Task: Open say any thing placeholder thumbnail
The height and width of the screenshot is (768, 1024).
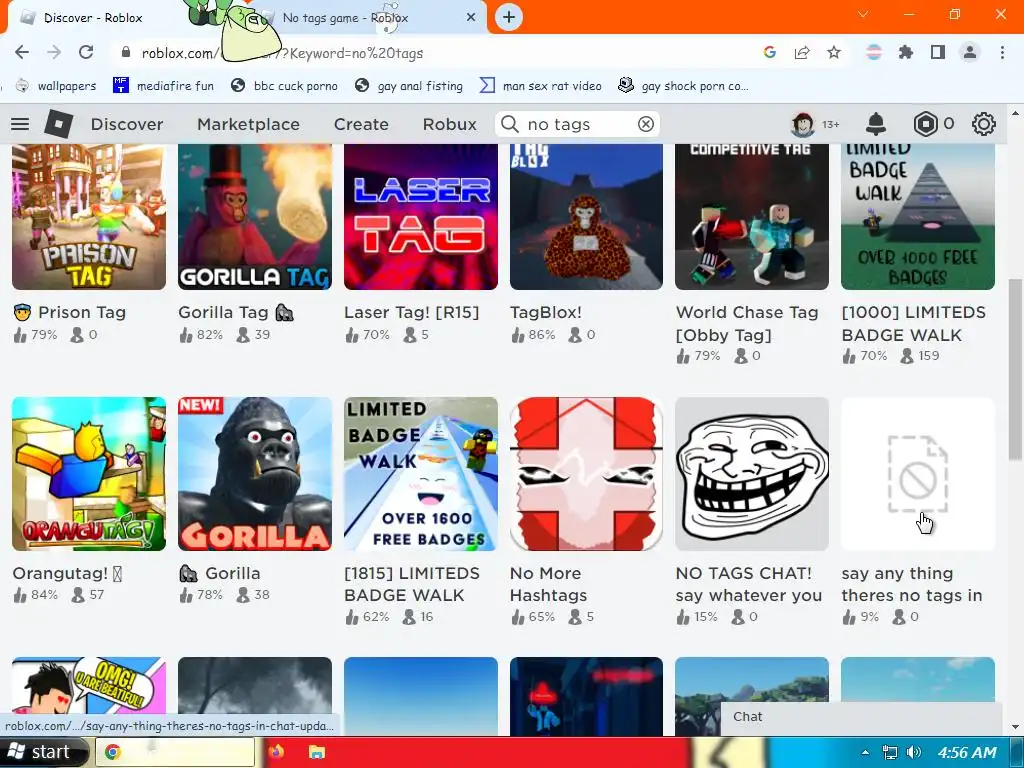Action: pyautogui.click(x=918, y=474)
